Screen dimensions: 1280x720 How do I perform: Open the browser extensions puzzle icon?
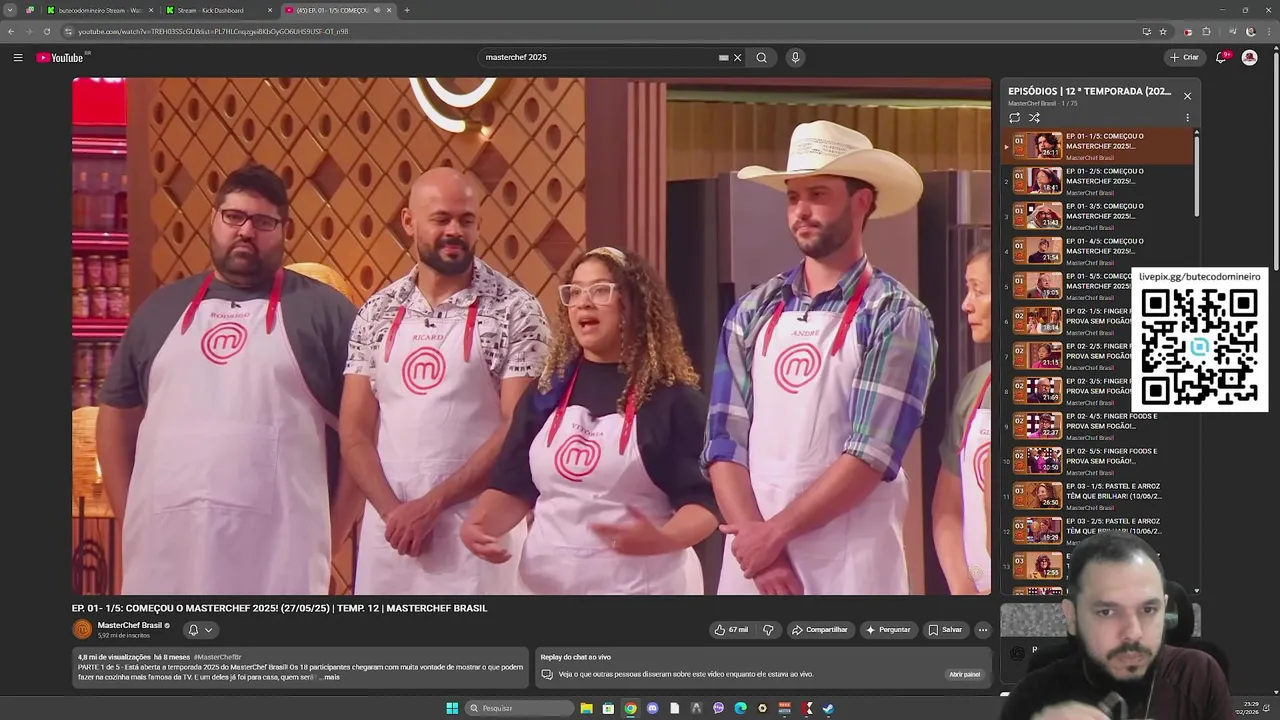[1206, 31]
